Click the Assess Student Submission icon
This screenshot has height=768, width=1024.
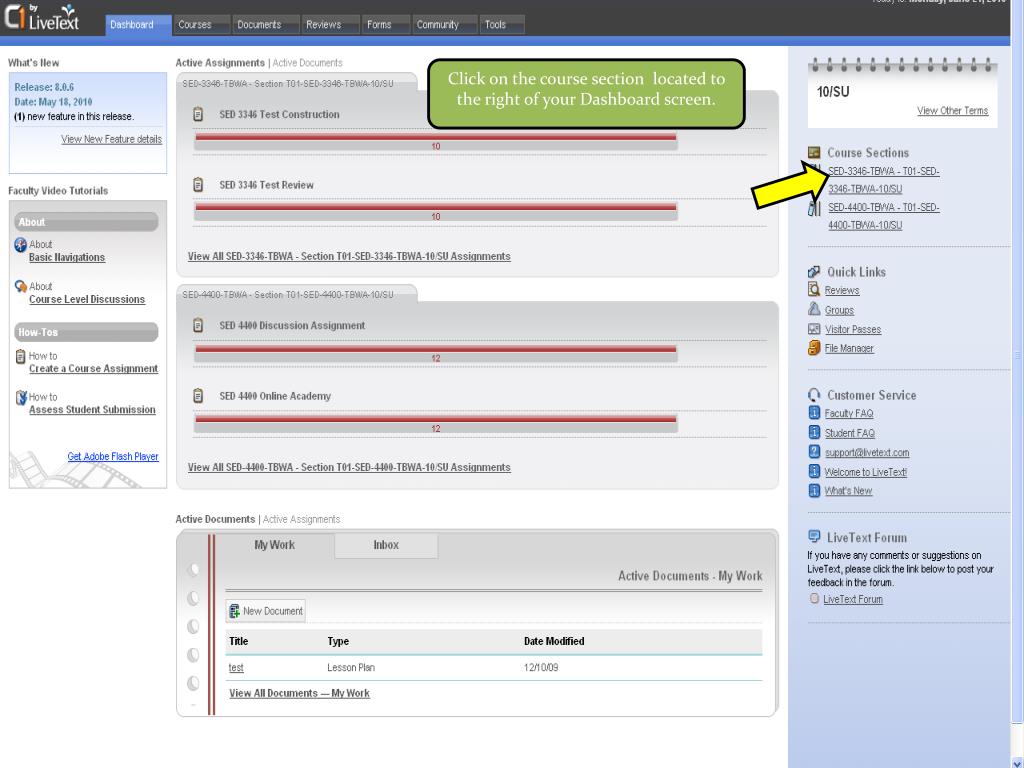click(x=21, y=397)
